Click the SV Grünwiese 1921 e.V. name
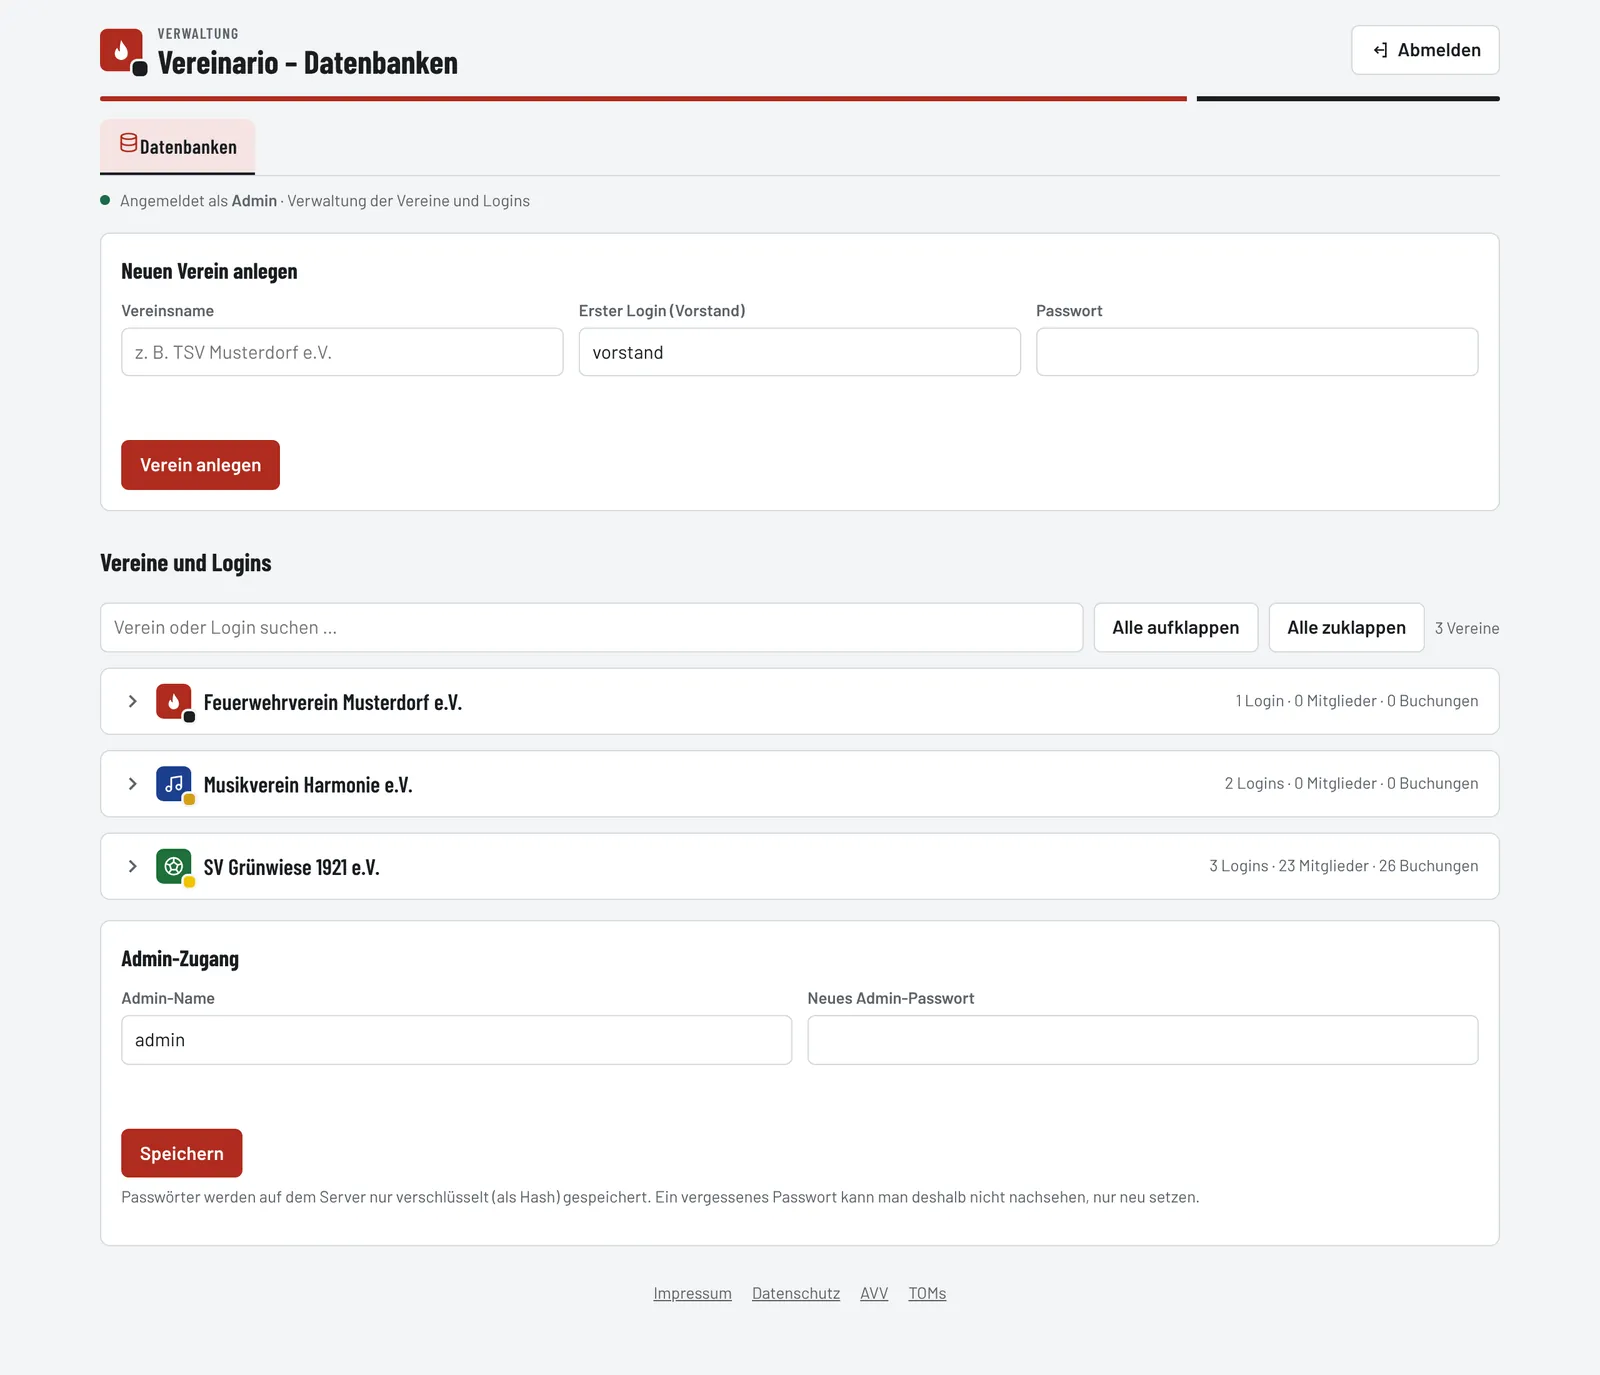This screenshot has width=1600, height=1375. [x=292, y=867]
